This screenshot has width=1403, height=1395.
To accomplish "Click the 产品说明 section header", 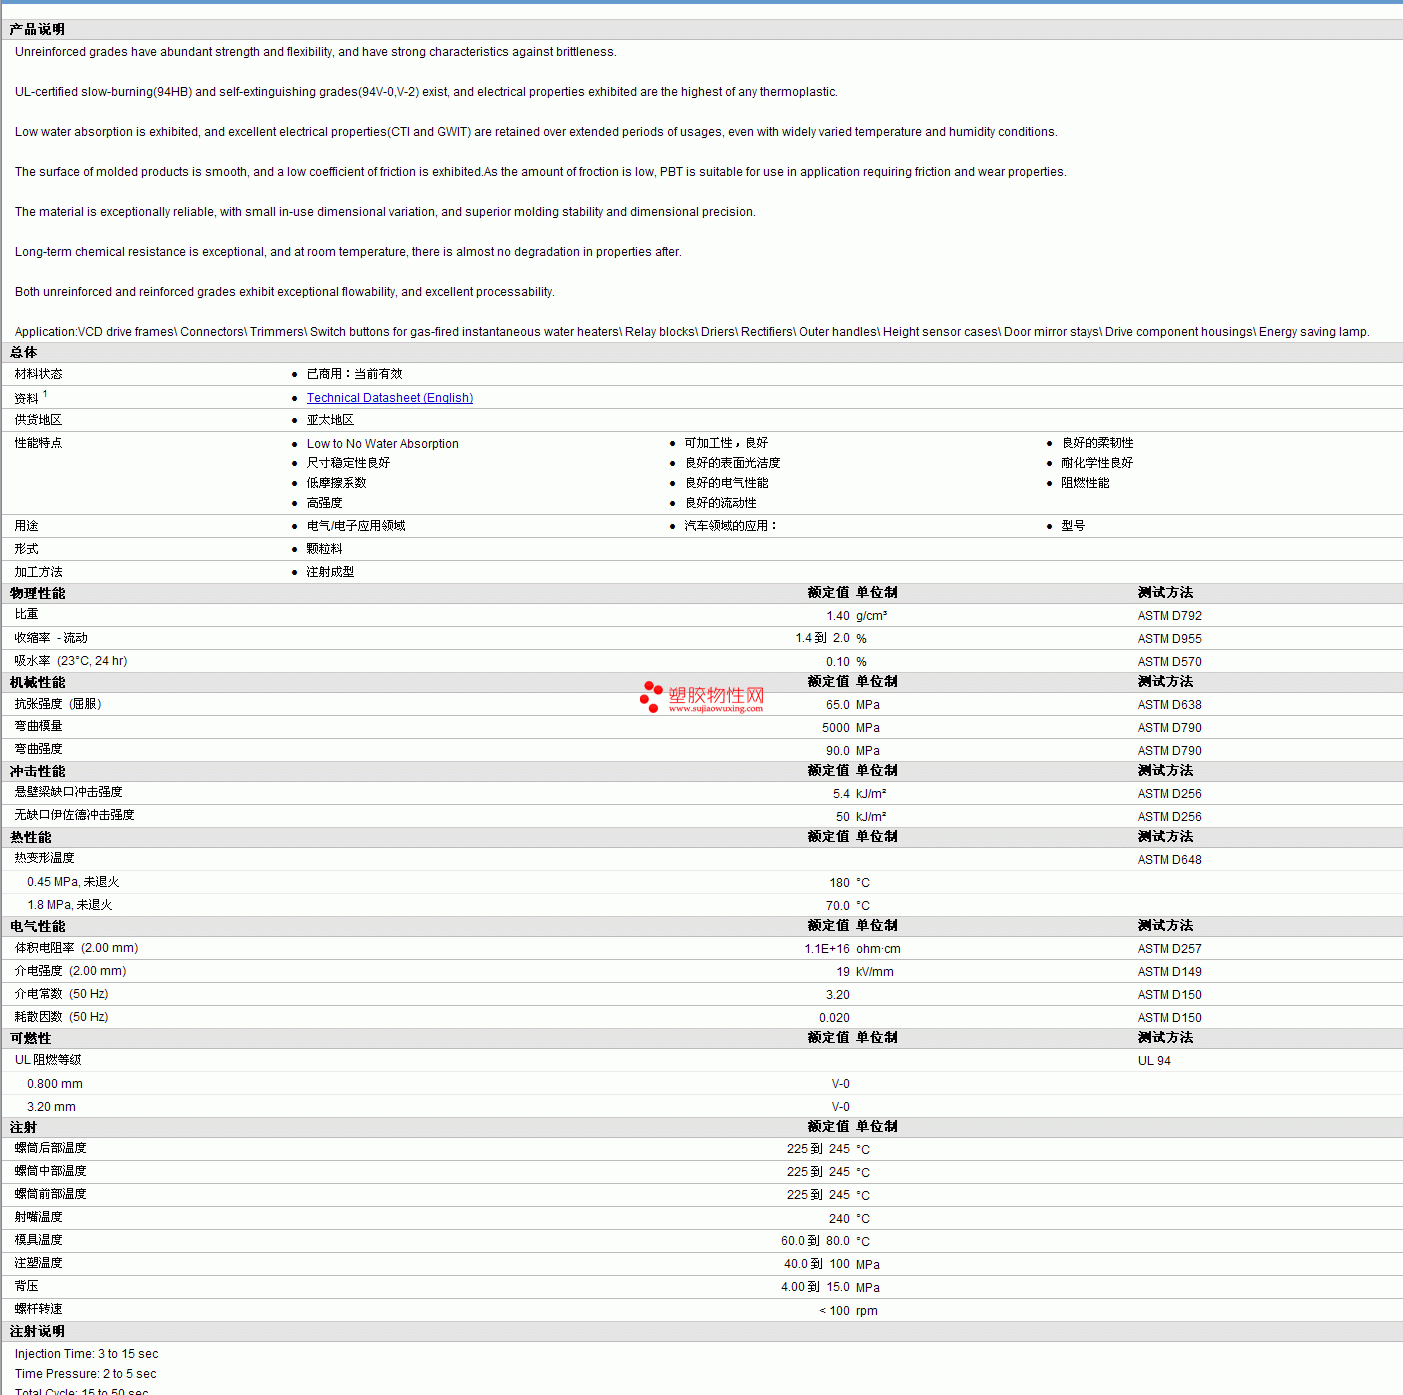I will 37,30.
